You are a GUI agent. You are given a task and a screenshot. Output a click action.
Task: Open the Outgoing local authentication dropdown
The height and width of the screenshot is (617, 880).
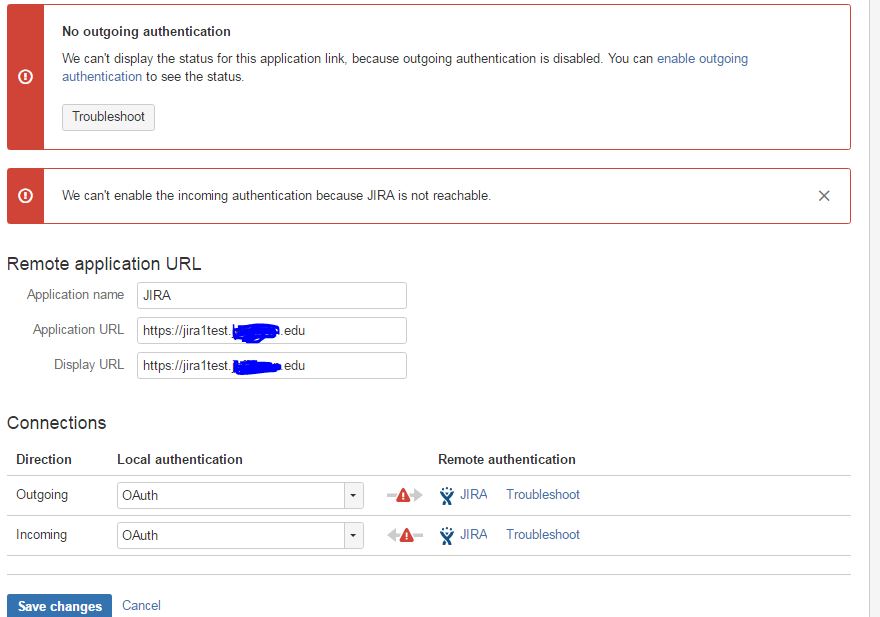(240, 495)
